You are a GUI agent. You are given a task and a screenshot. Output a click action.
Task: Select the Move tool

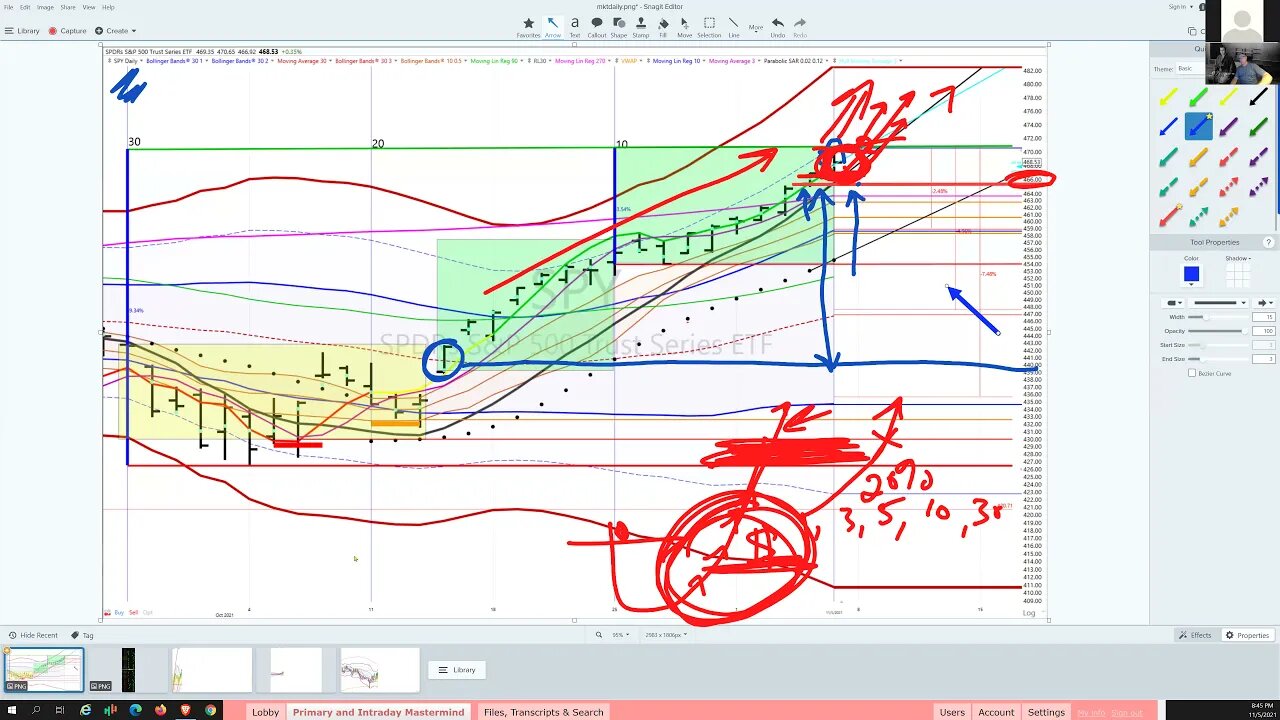[684, 26]
